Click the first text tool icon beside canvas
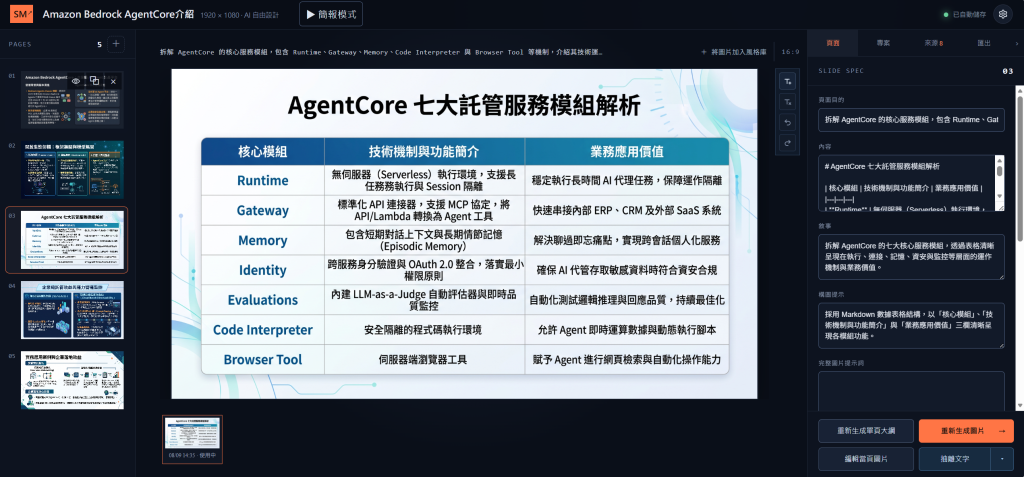The height and width of the screenshot is (477, 1024). tap(788, 81)
